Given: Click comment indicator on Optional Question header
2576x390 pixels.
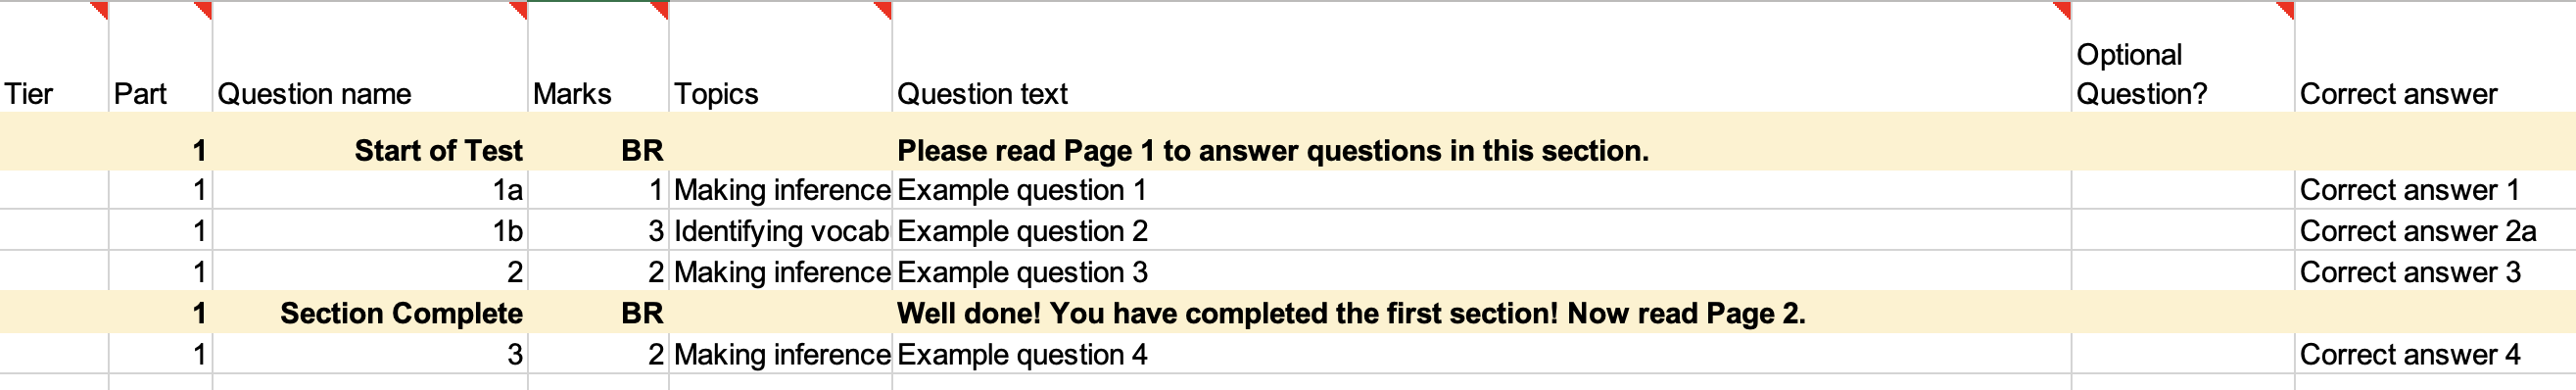Looking at the screenshot, I should click(x=2285, y=9).
